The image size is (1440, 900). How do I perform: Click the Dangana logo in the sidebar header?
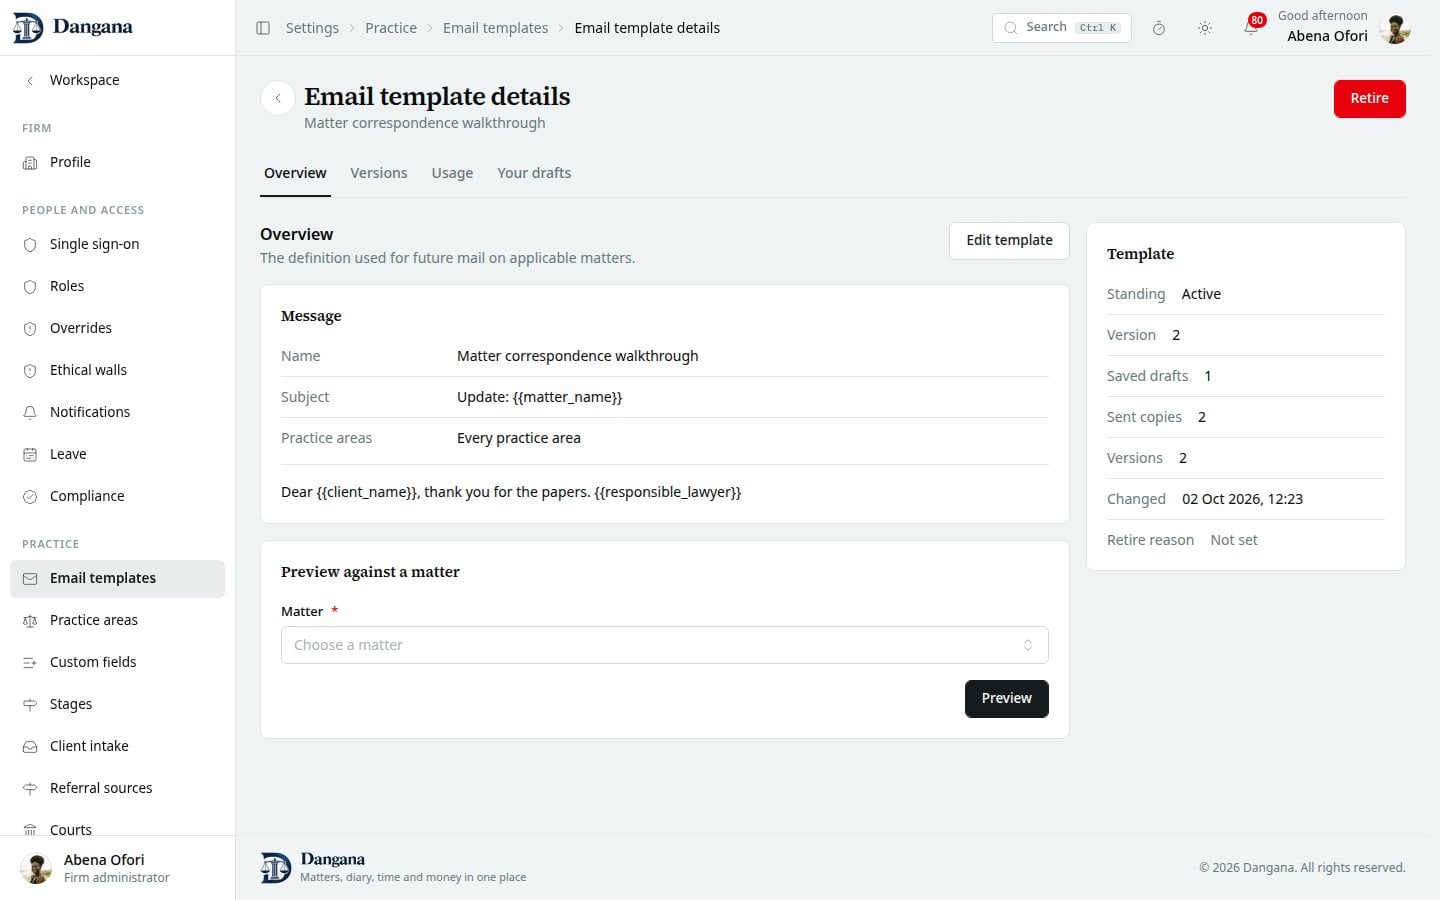tap(72, 27)
